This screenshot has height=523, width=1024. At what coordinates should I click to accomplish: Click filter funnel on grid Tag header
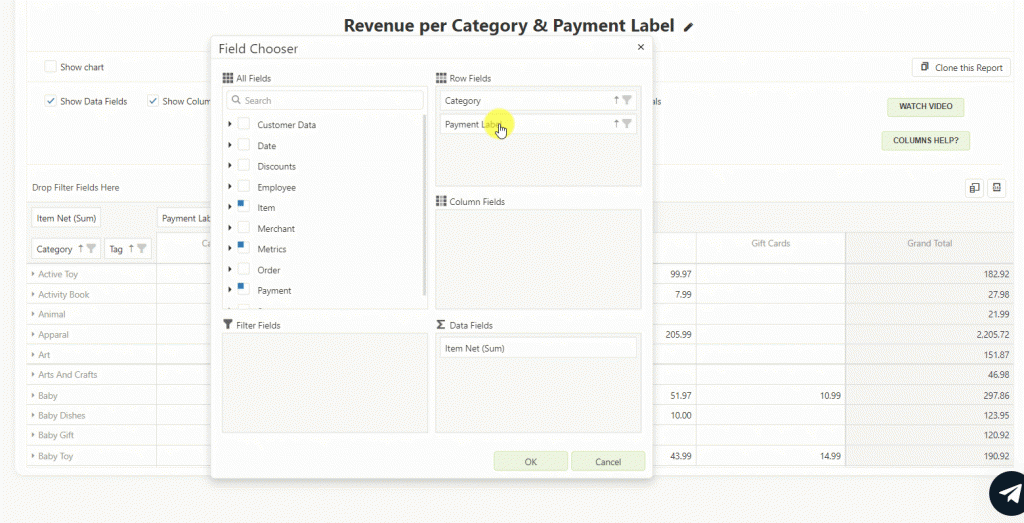point(142,249)
